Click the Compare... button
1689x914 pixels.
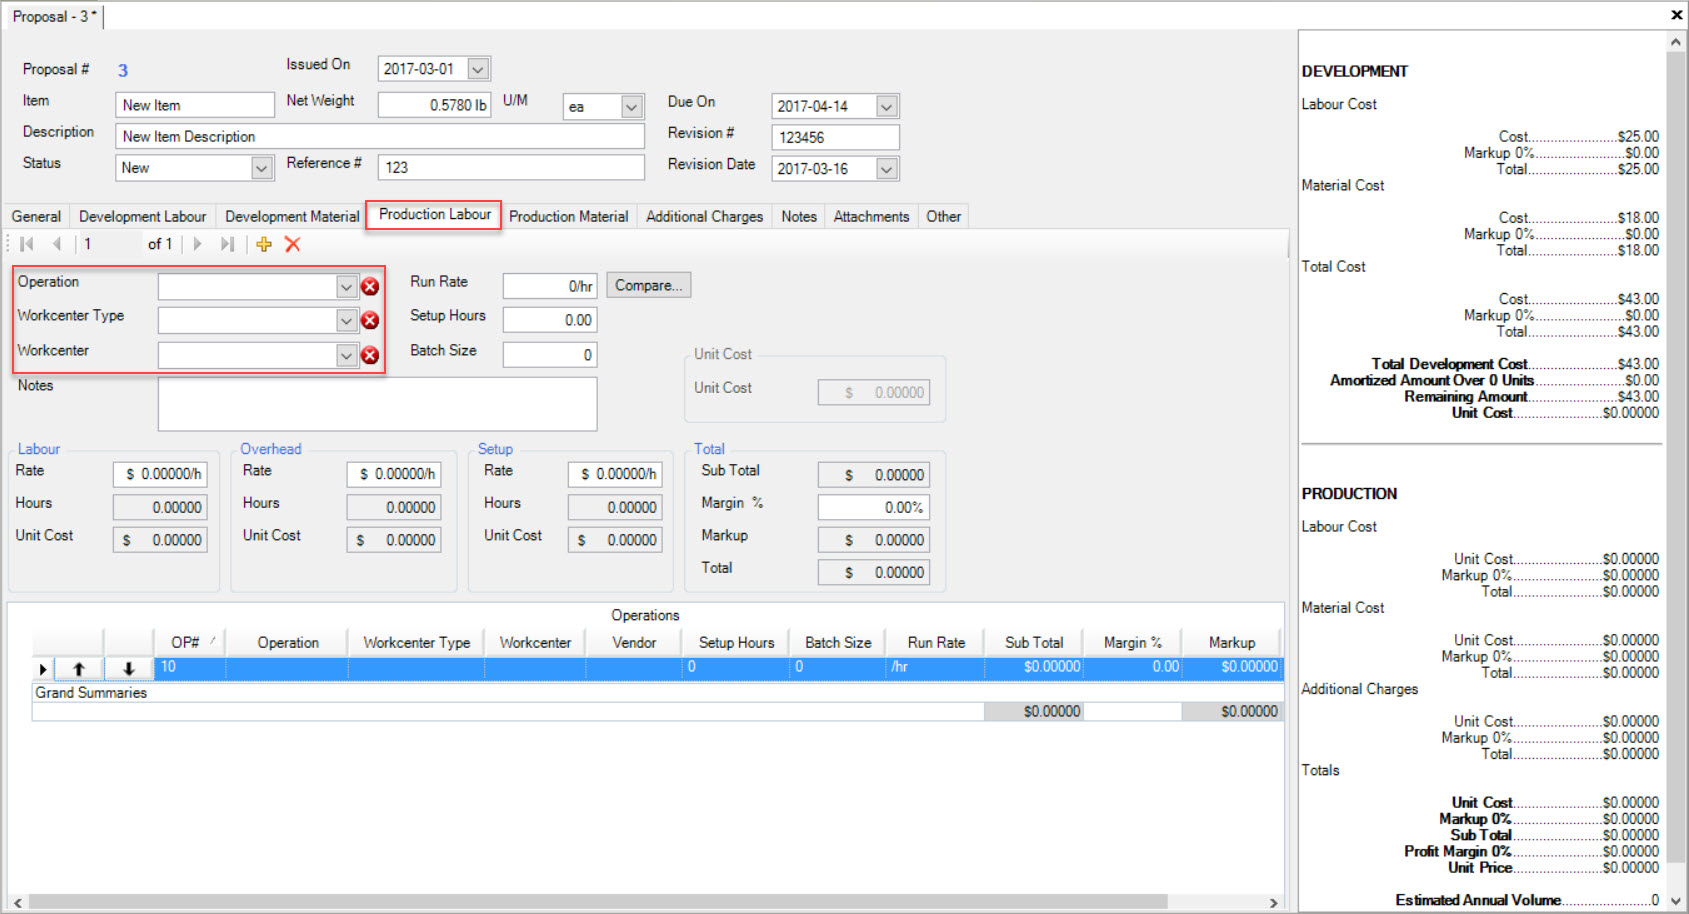(648, 285)
